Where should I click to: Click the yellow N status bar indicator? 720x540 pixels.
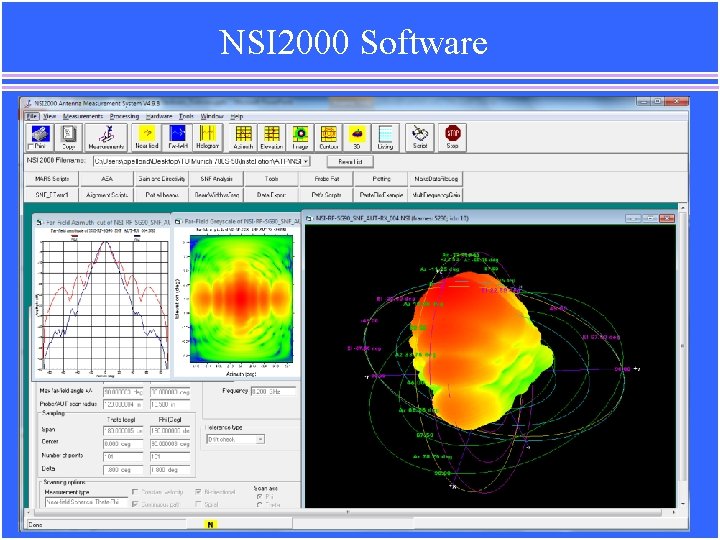pos(210,524)
